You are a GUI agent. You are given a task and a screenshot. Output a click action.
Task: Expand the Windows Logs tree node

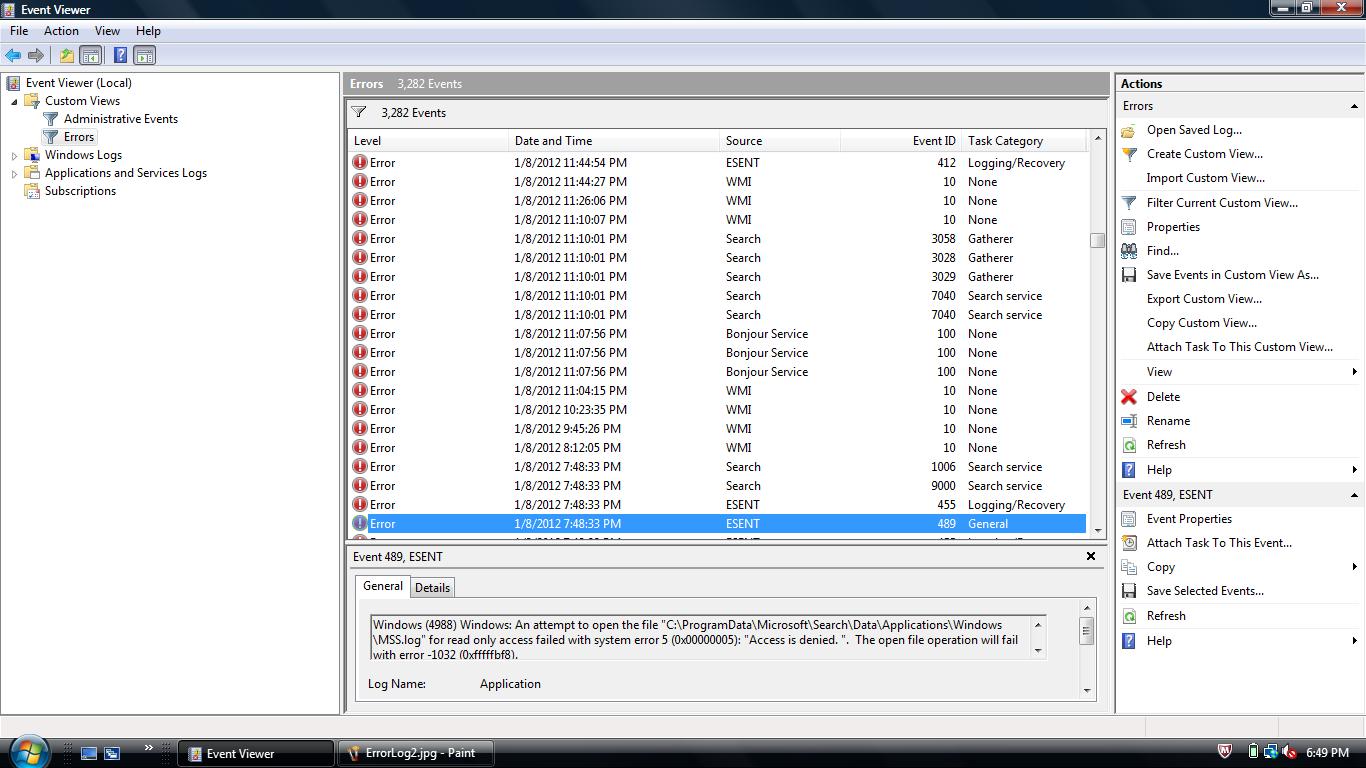[14, 155]
